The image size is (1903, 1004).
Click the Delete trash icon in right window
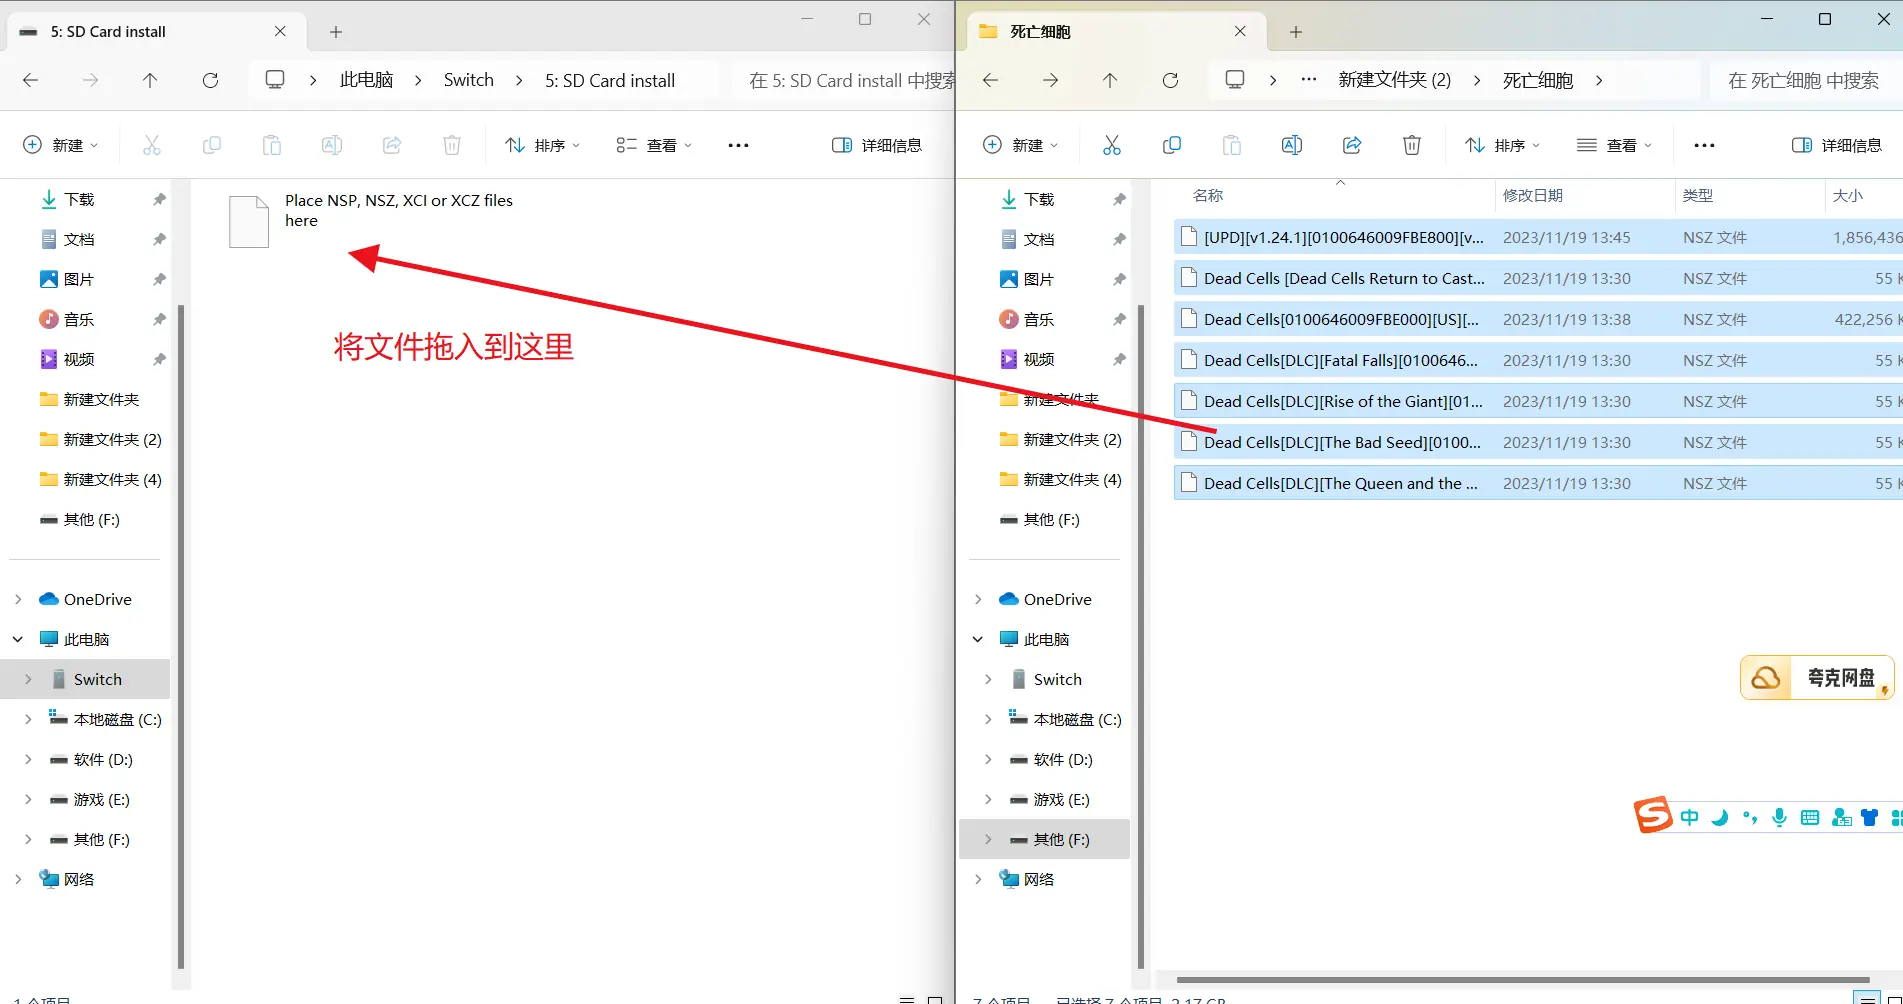tap(1411, 145)
